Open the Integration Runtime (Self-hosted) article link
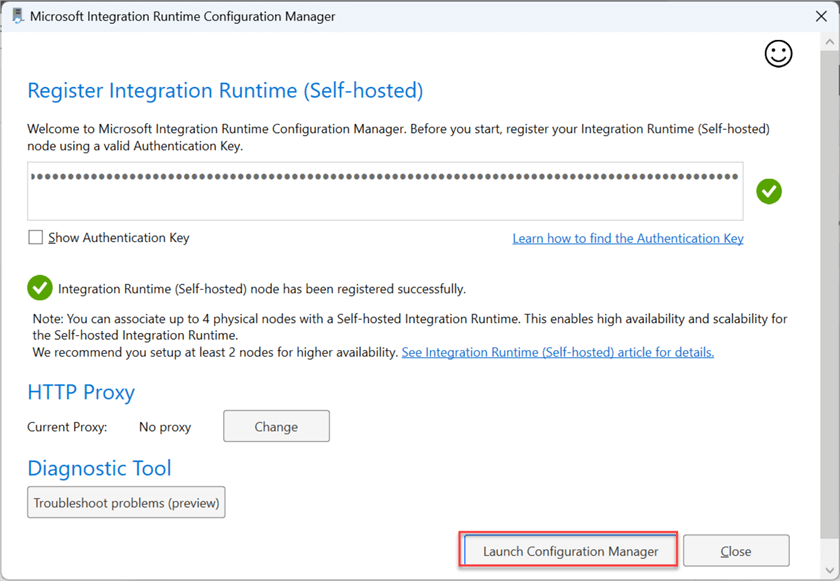The width and height of the screenshot is (840, 581). 558,352
